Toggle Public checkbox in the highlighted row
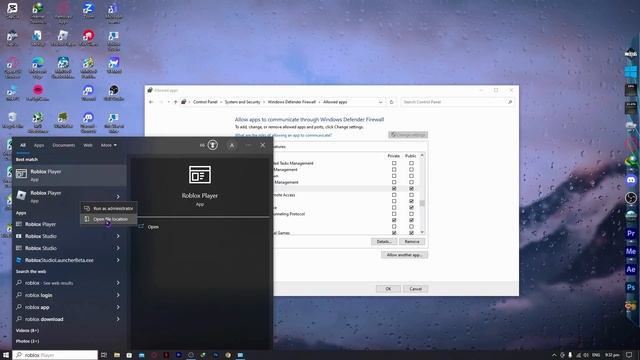 pos(411,189)
